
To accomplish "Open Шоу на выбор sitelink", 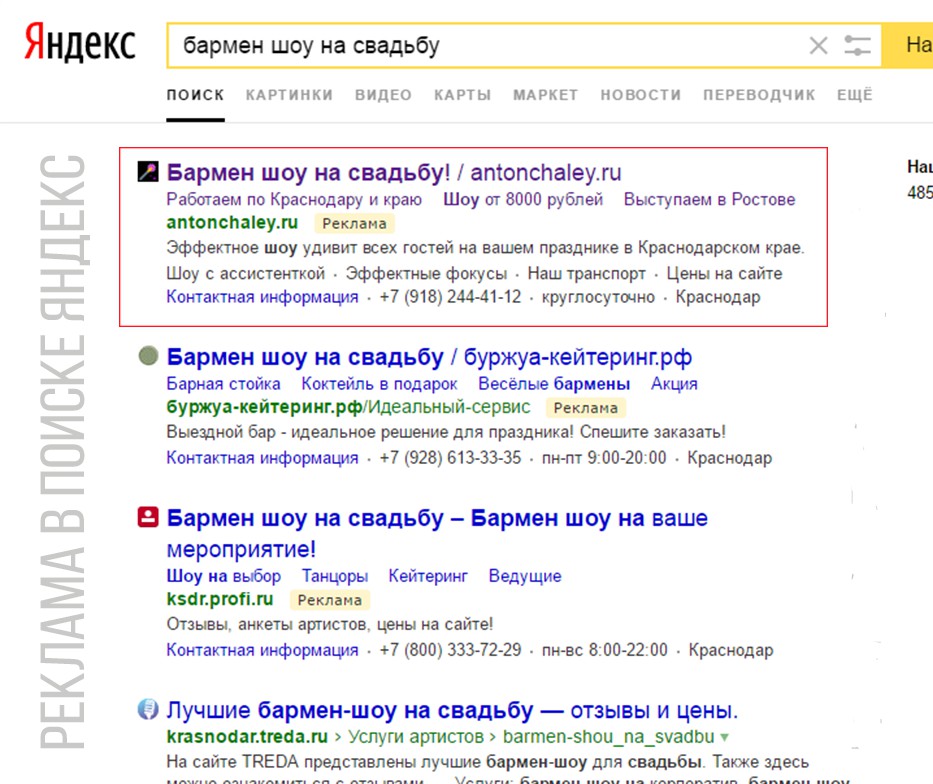I will coord(224,576).
